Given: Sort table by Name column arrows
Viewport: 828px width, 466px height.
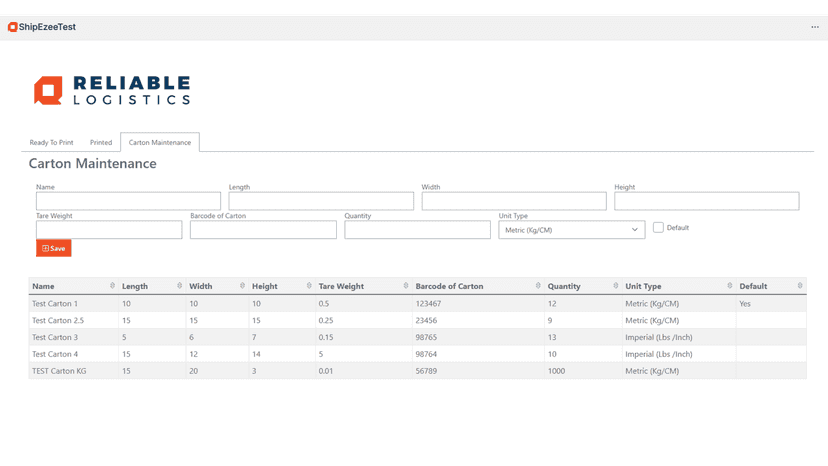Looking at the screenshot, I should [x=112, y=286].
